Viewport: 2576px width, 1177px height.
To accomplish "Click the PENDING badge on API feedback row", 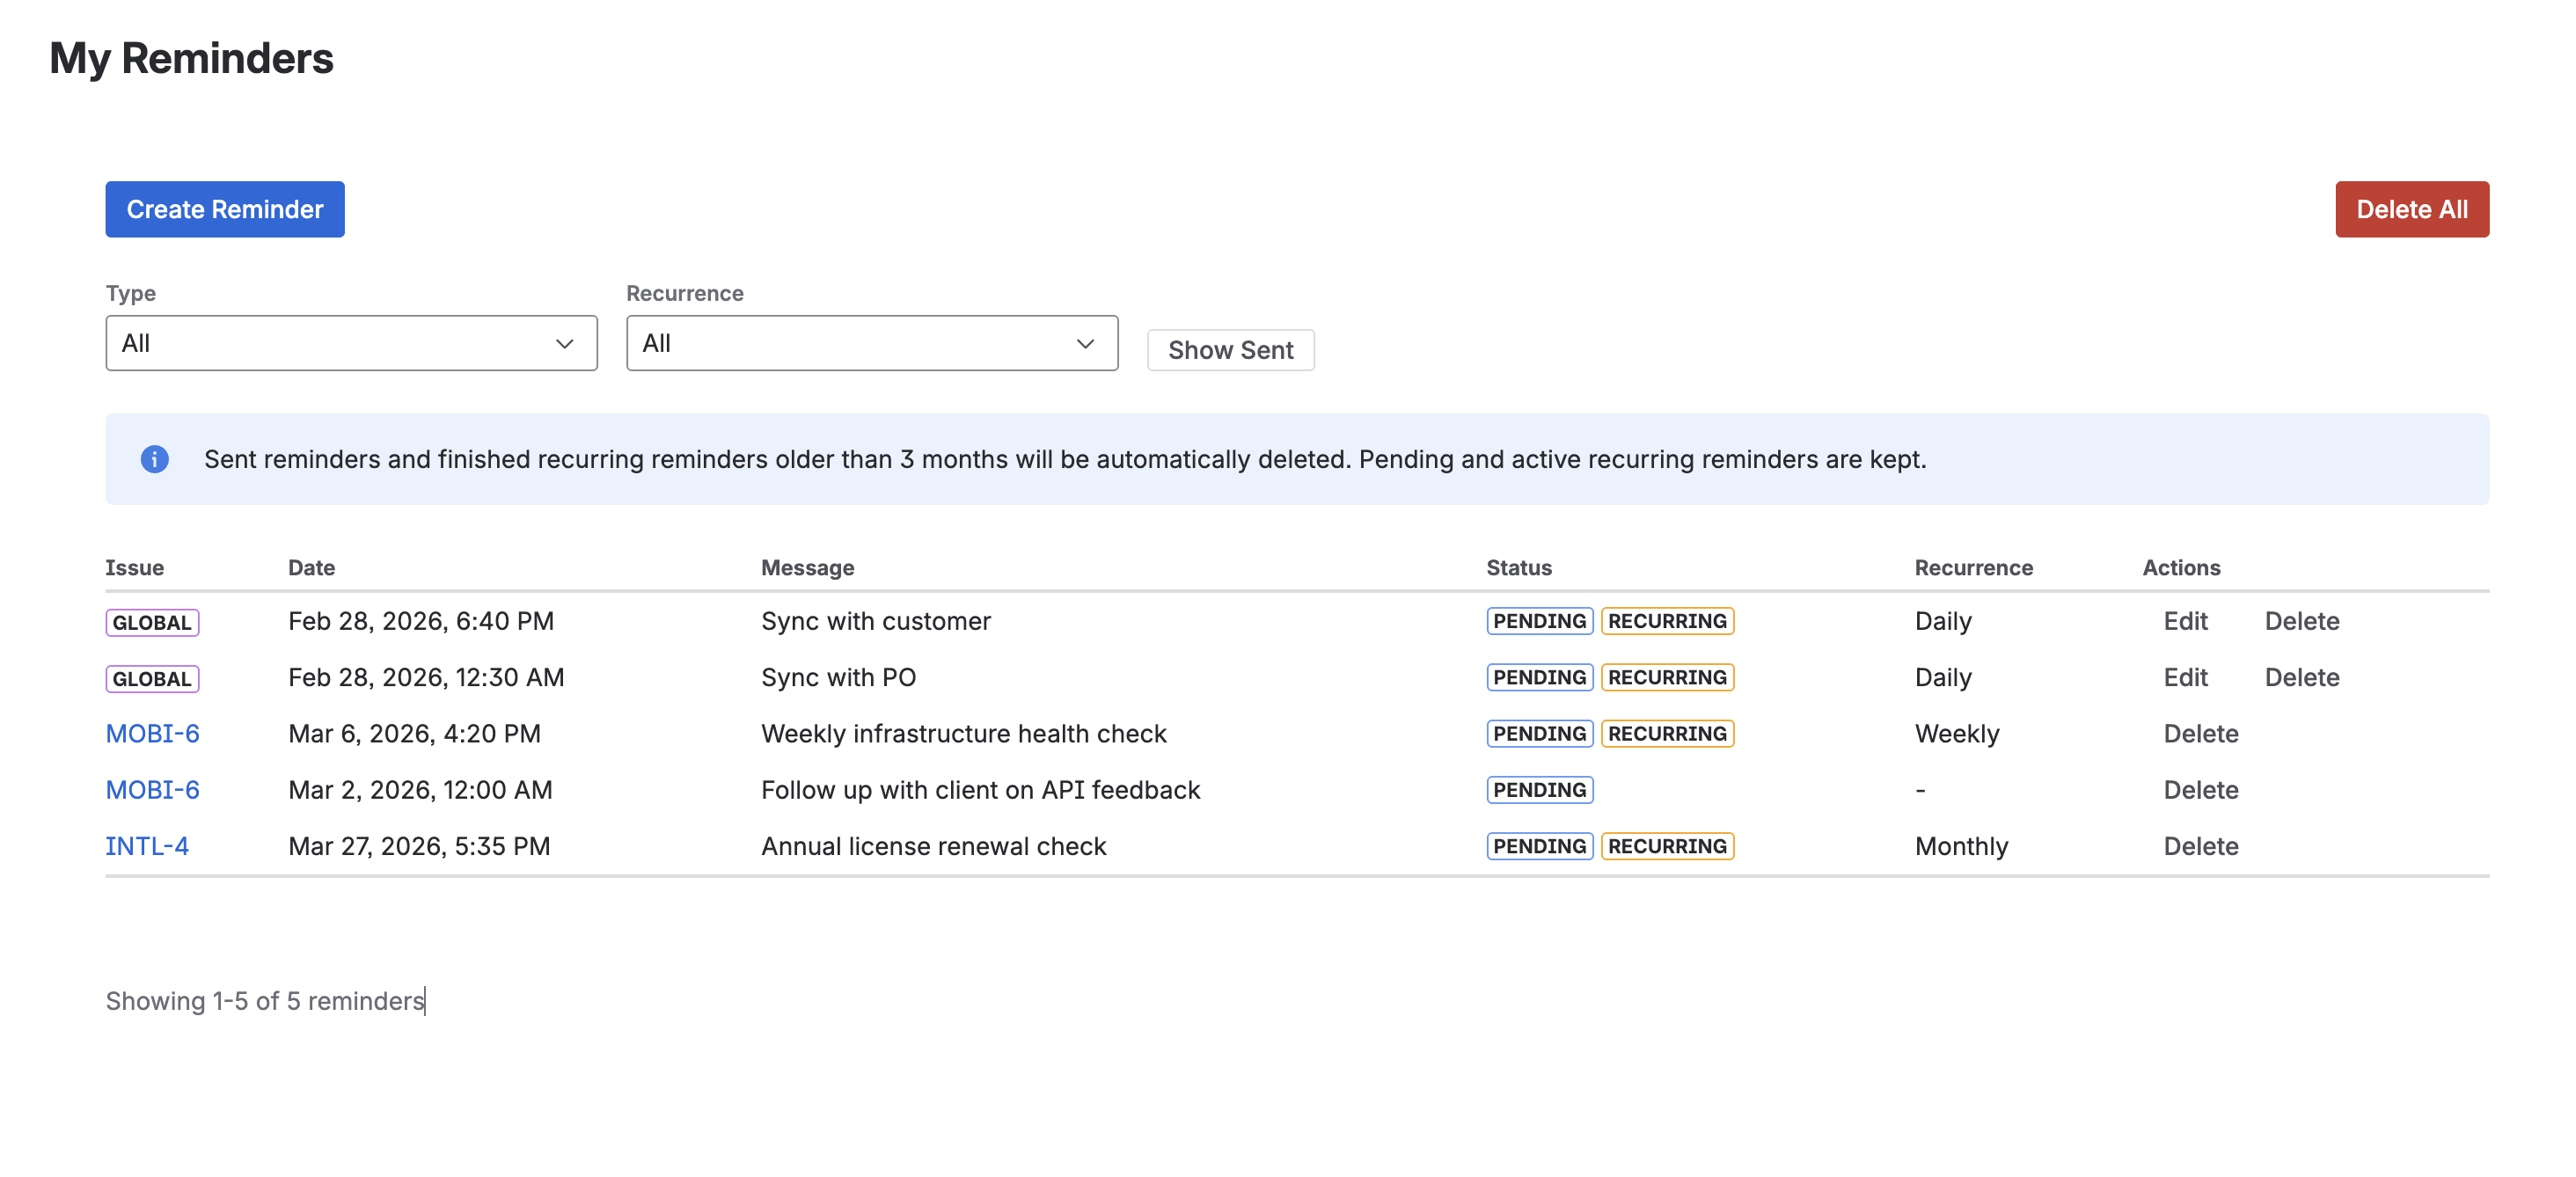I will 1538,790.
